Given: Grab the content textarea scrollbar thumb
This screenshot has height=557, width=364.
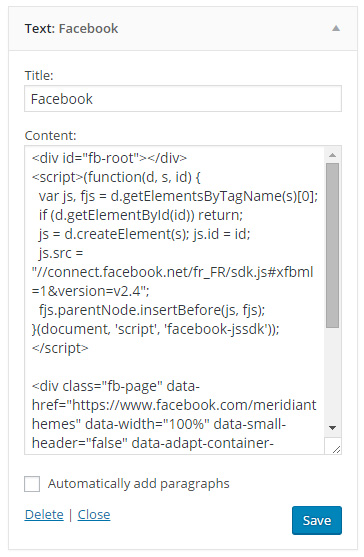Looking at the screenshot, I should (332, 245).
